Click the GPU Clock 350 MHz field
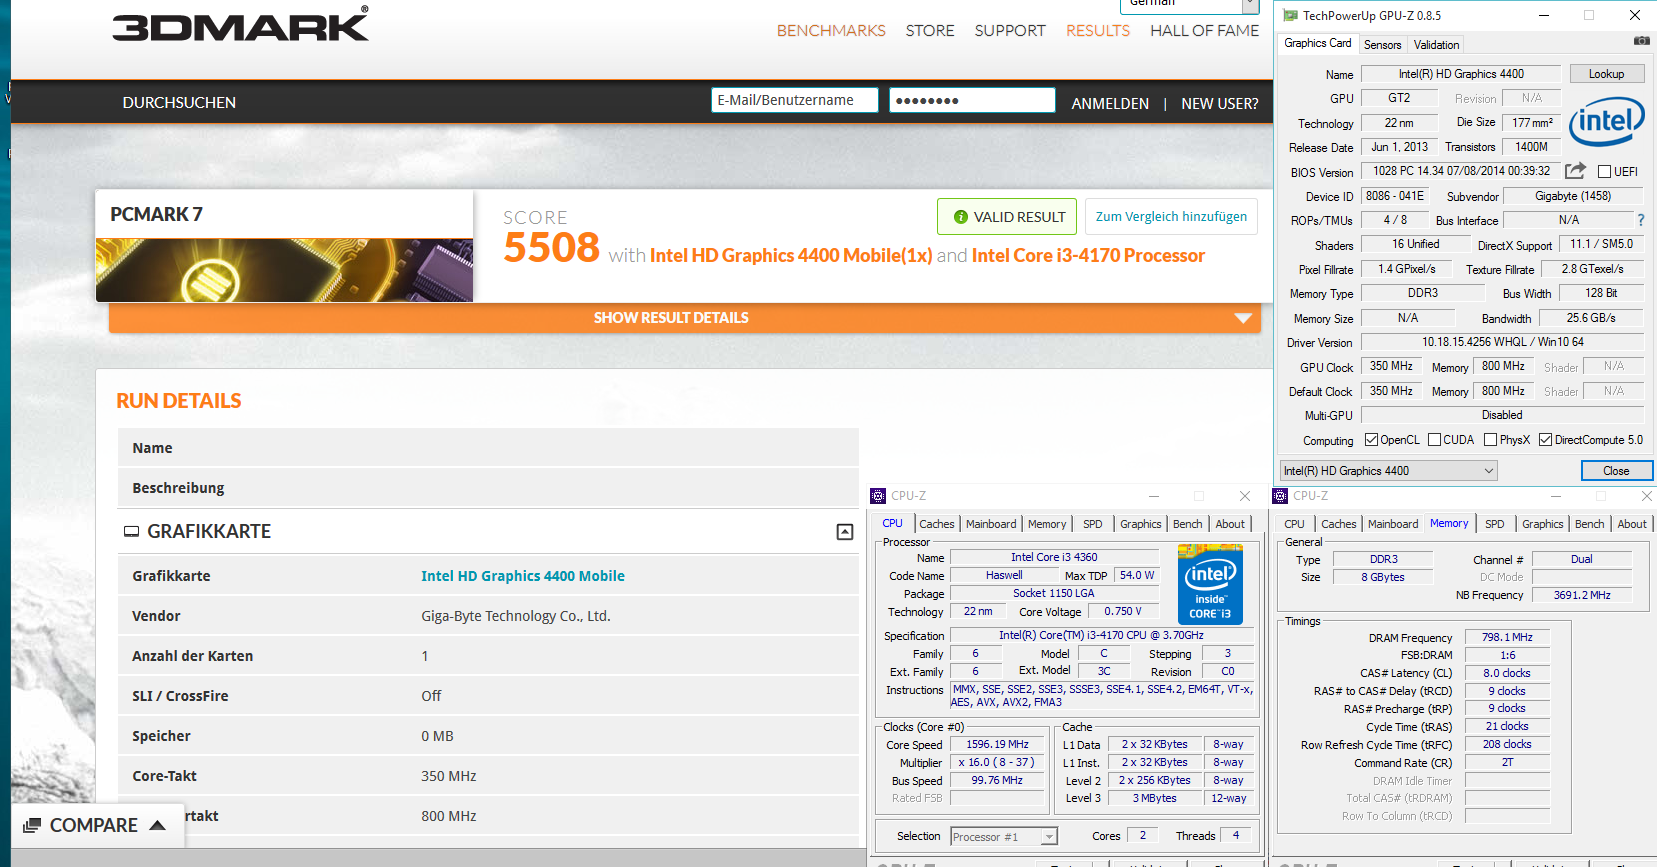1657x867 pixels. 1391,367
